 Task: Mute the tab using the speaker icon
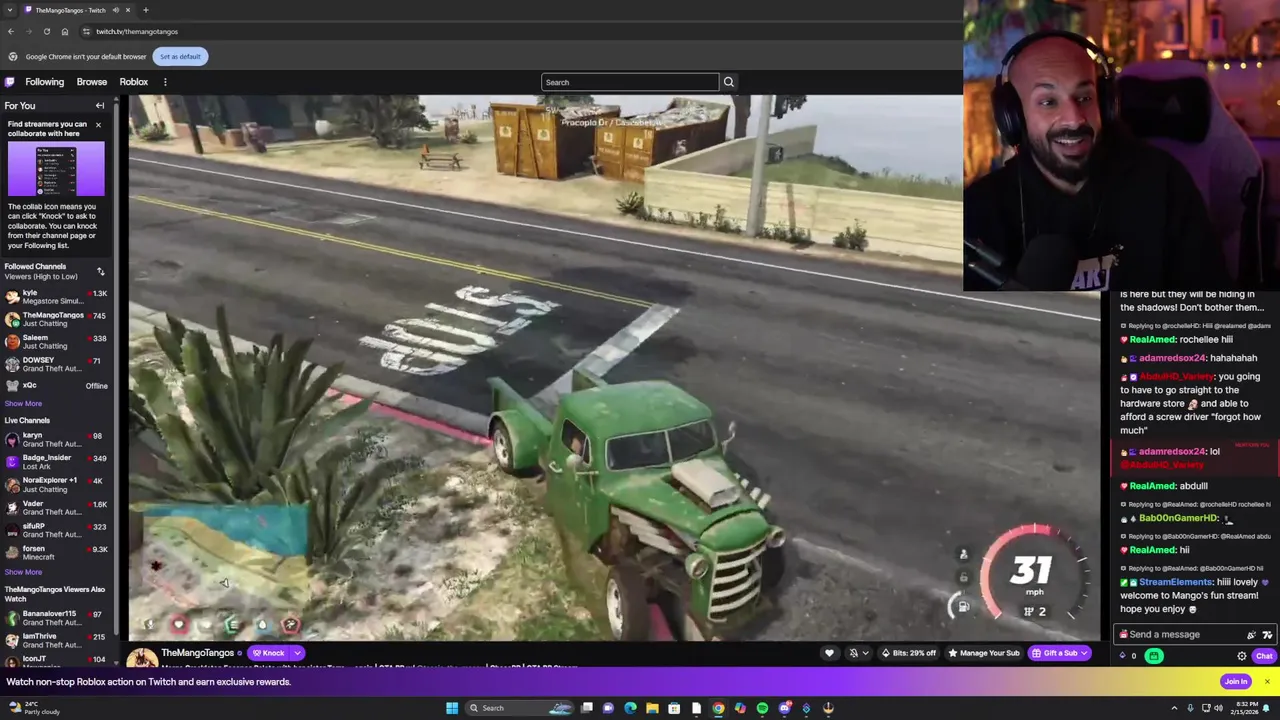click(x=115, y=10)
